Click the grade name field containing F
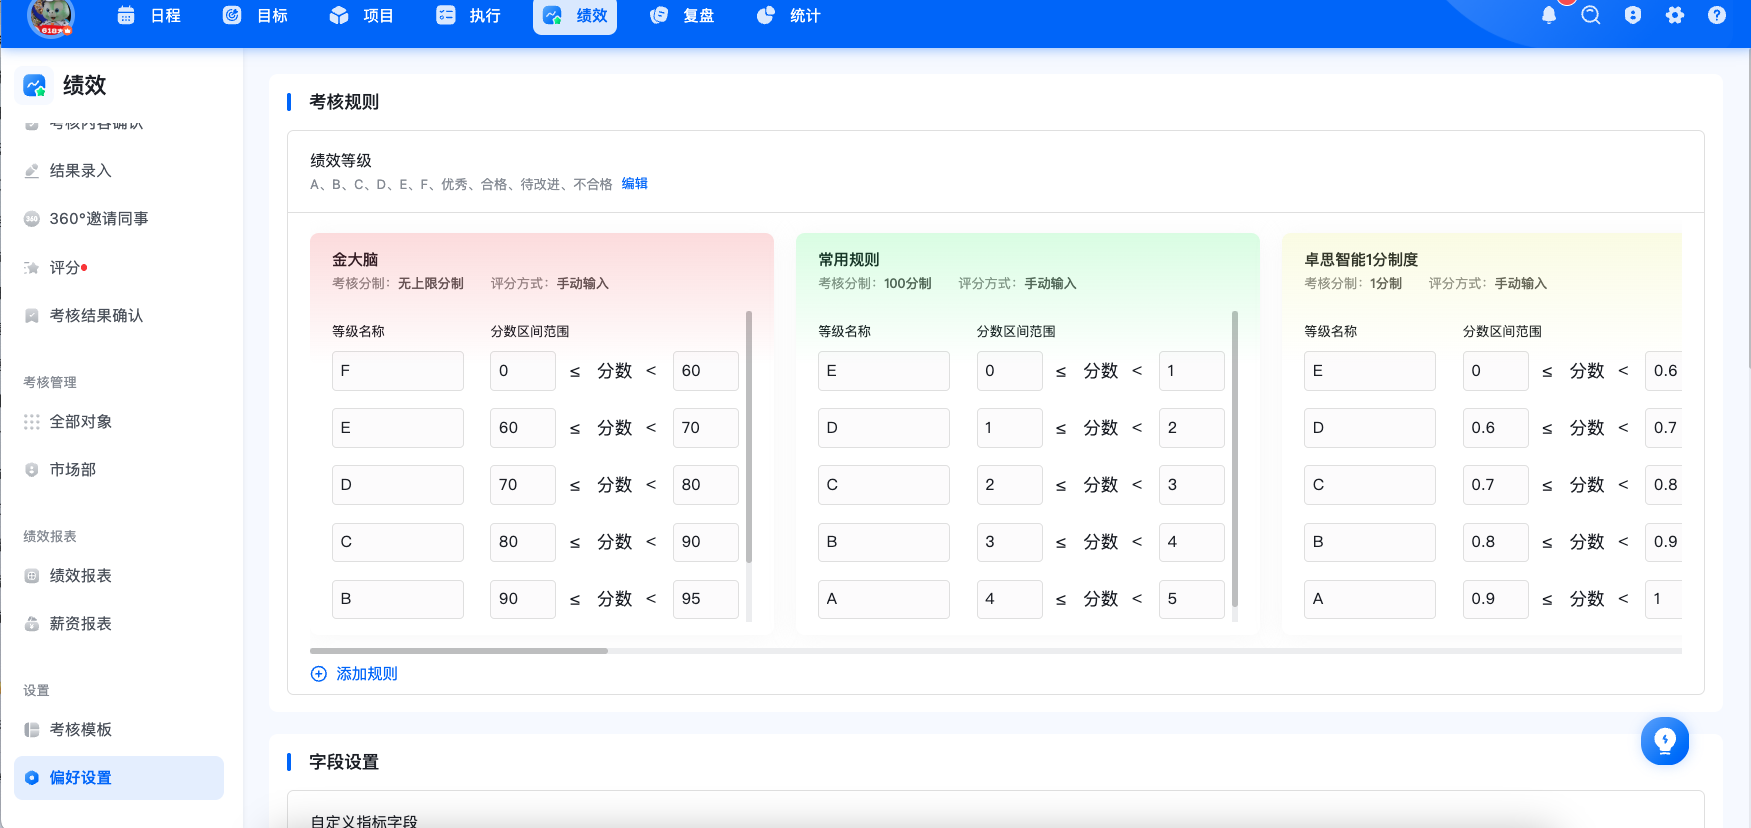This screenshot has height=828, width=1751. click(x=398, y=371)
